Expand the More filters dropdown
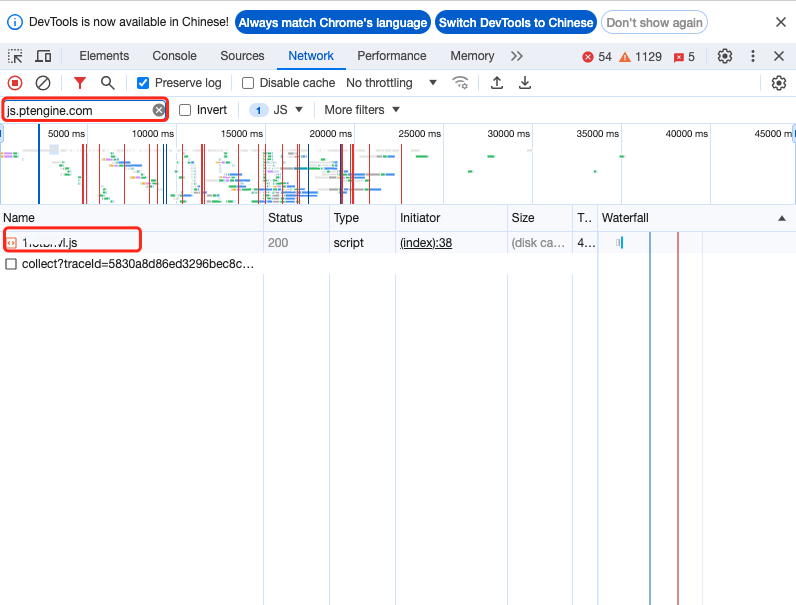796x605 pixels. point(362,110)
